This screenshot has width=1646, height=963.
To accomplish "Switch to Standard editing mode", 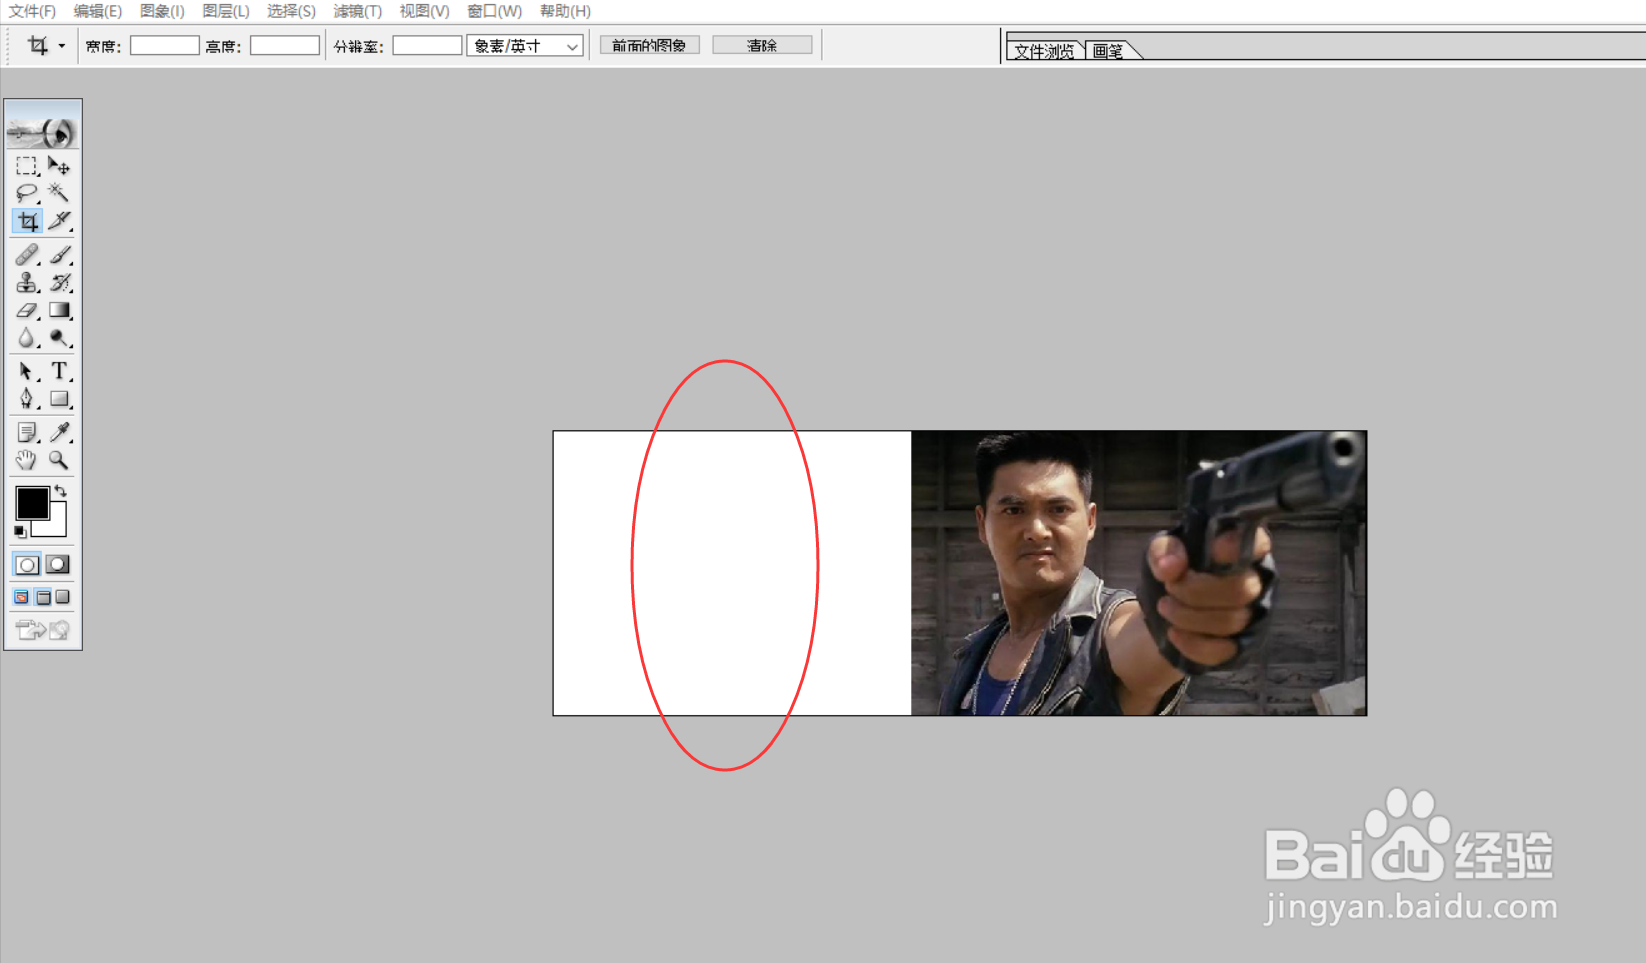I will (x=27, y=565).
